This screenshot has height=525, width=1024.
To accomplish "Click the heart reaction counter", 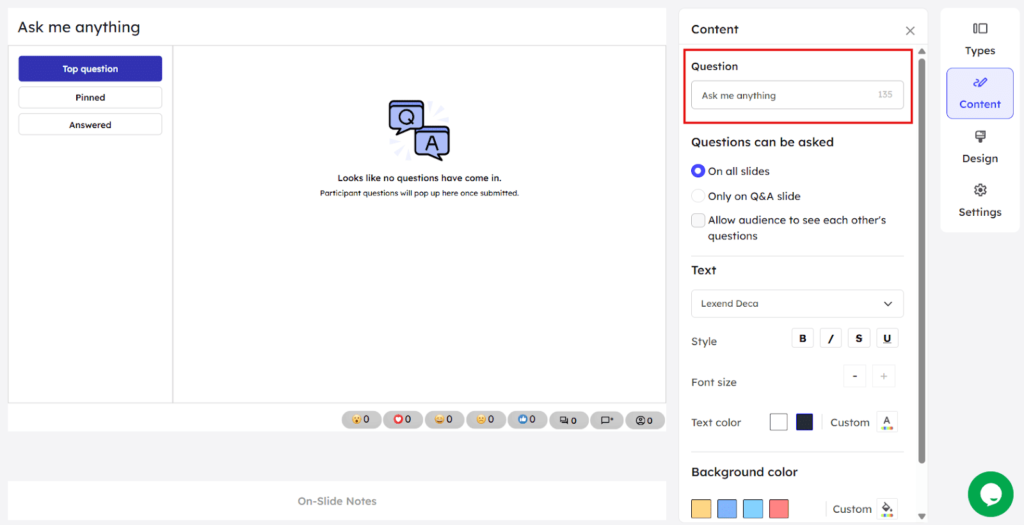I will pyautogui.click(x=402, y=420).
